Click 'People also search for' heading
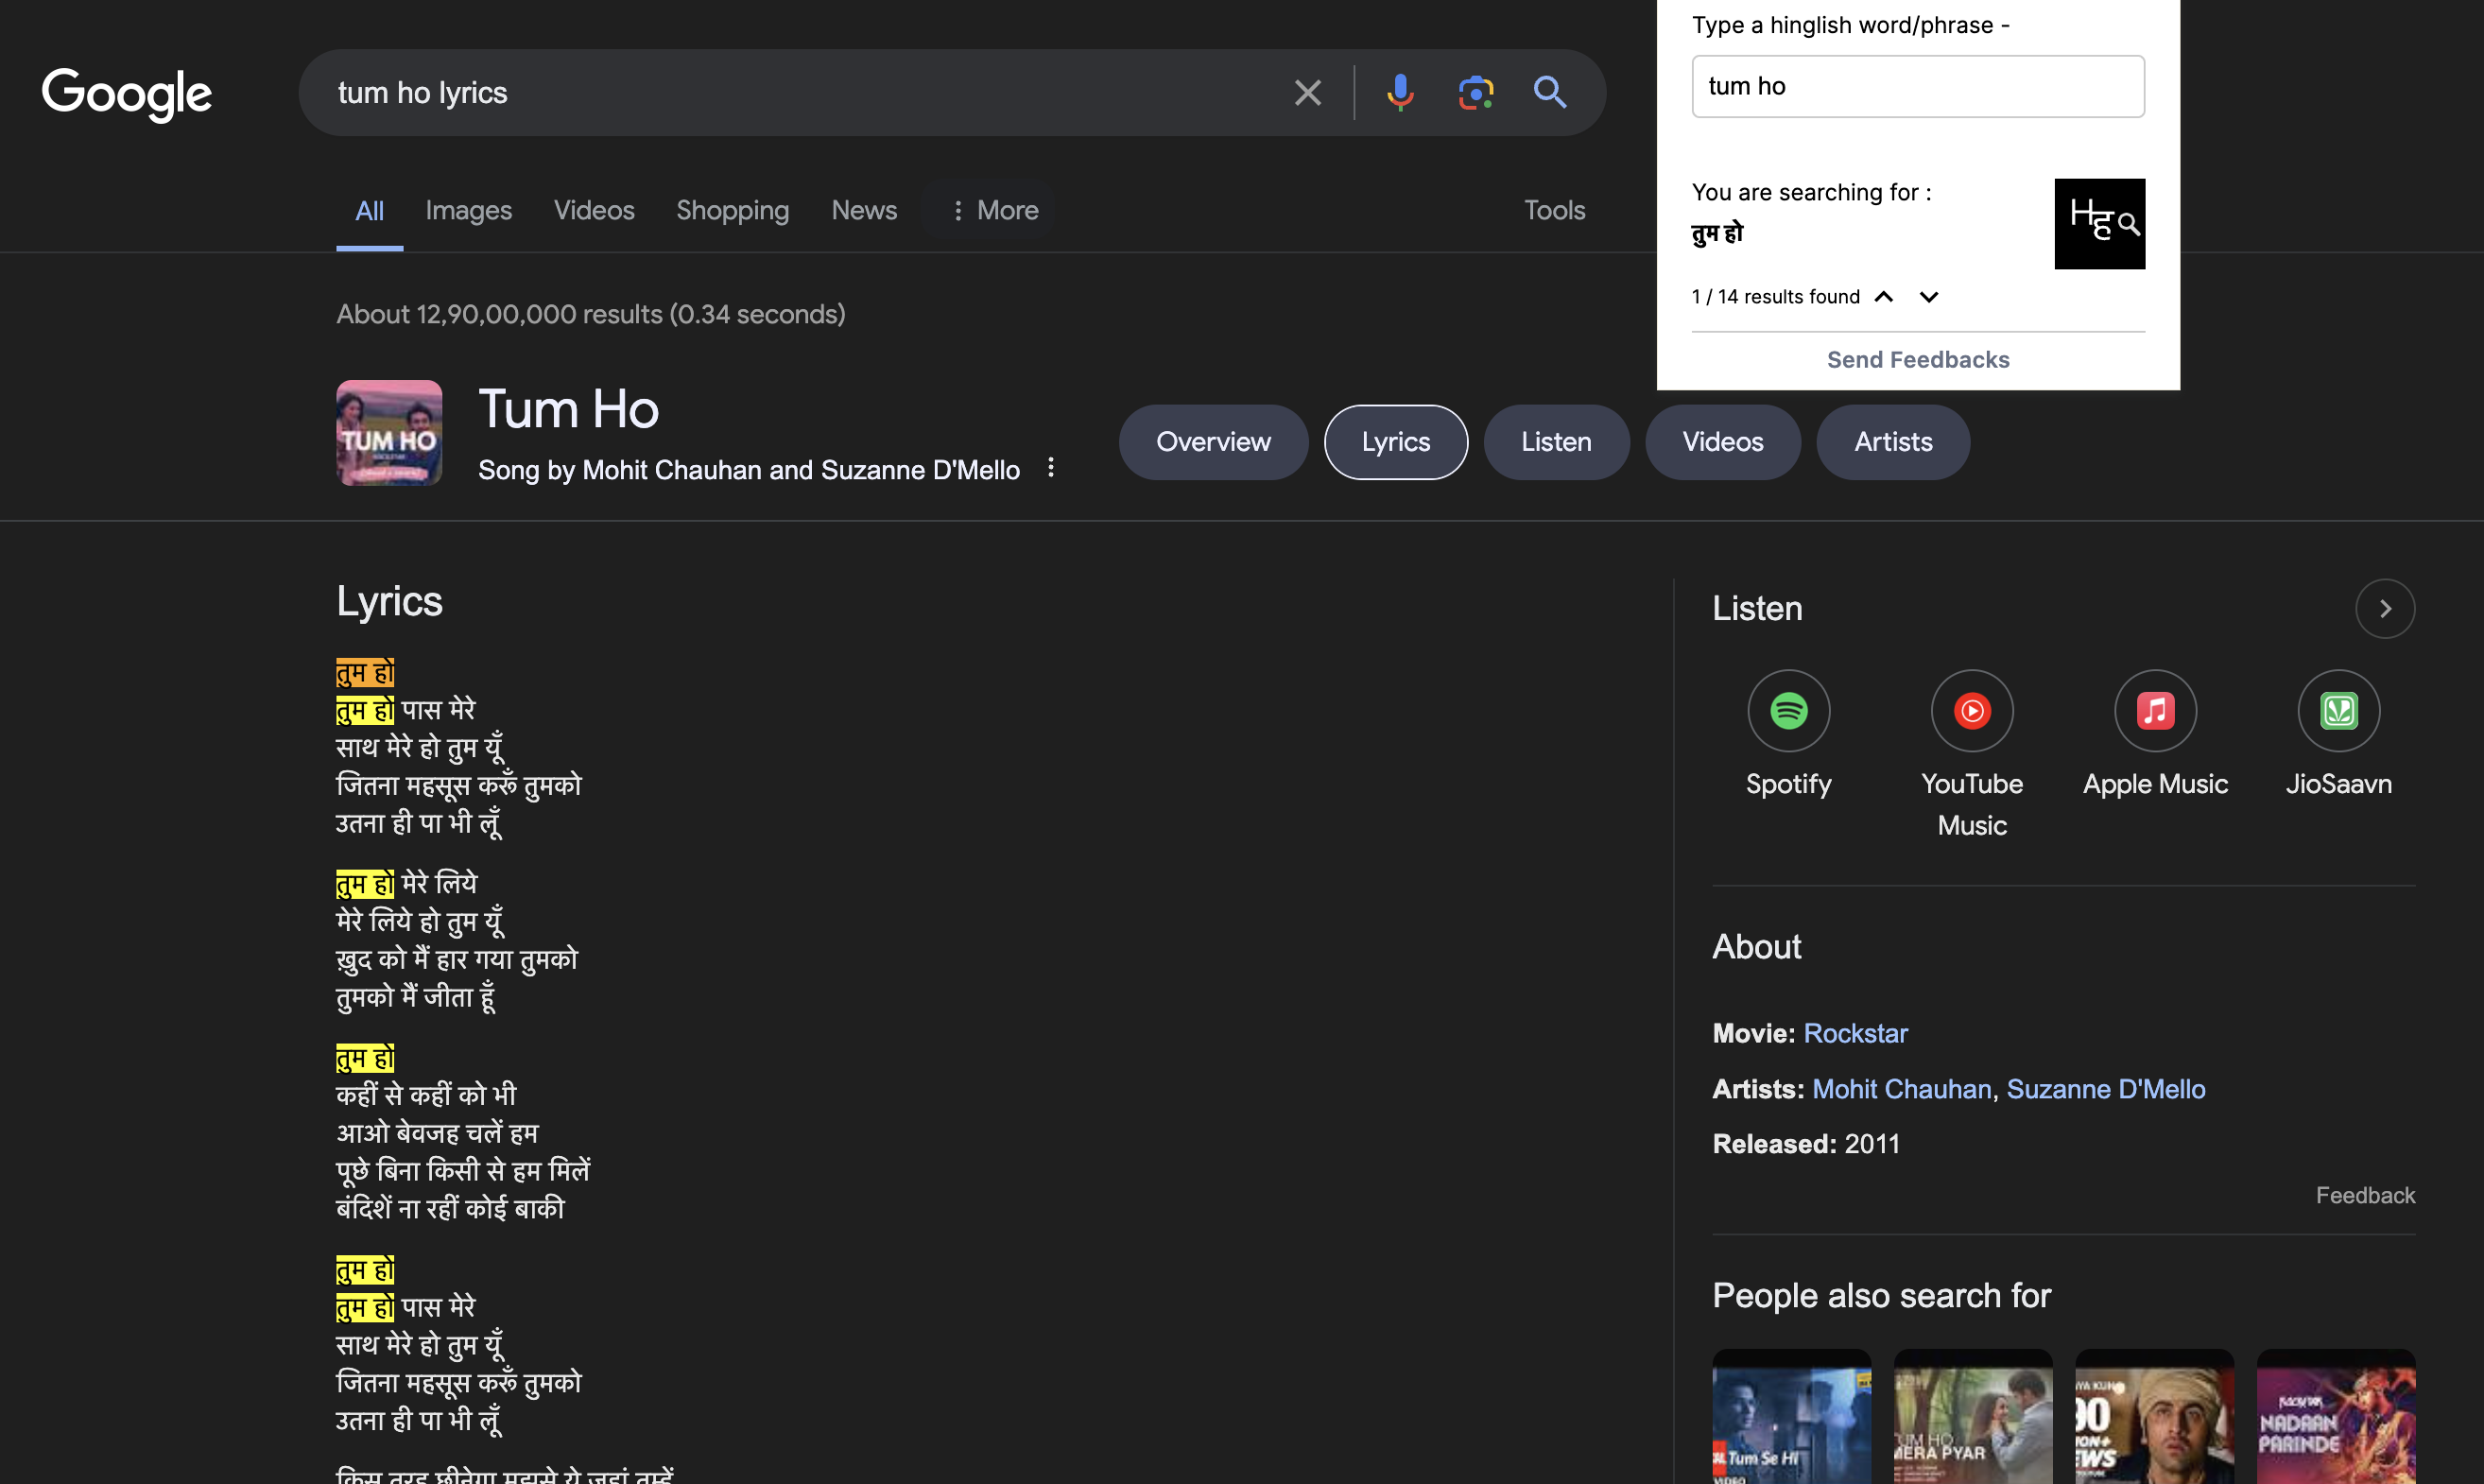The image size is (2484, 1484). point(1880,1296)
